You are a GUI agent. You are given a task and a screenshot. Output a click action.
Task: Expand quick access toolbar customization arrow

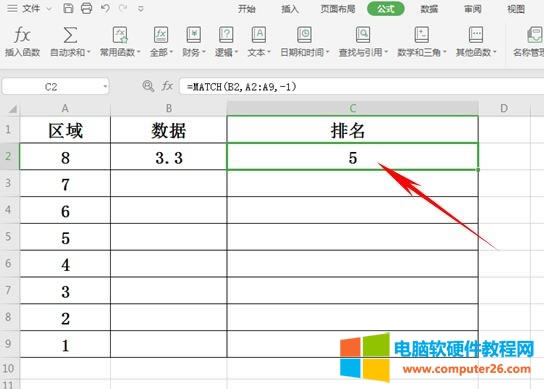[141, 9]
